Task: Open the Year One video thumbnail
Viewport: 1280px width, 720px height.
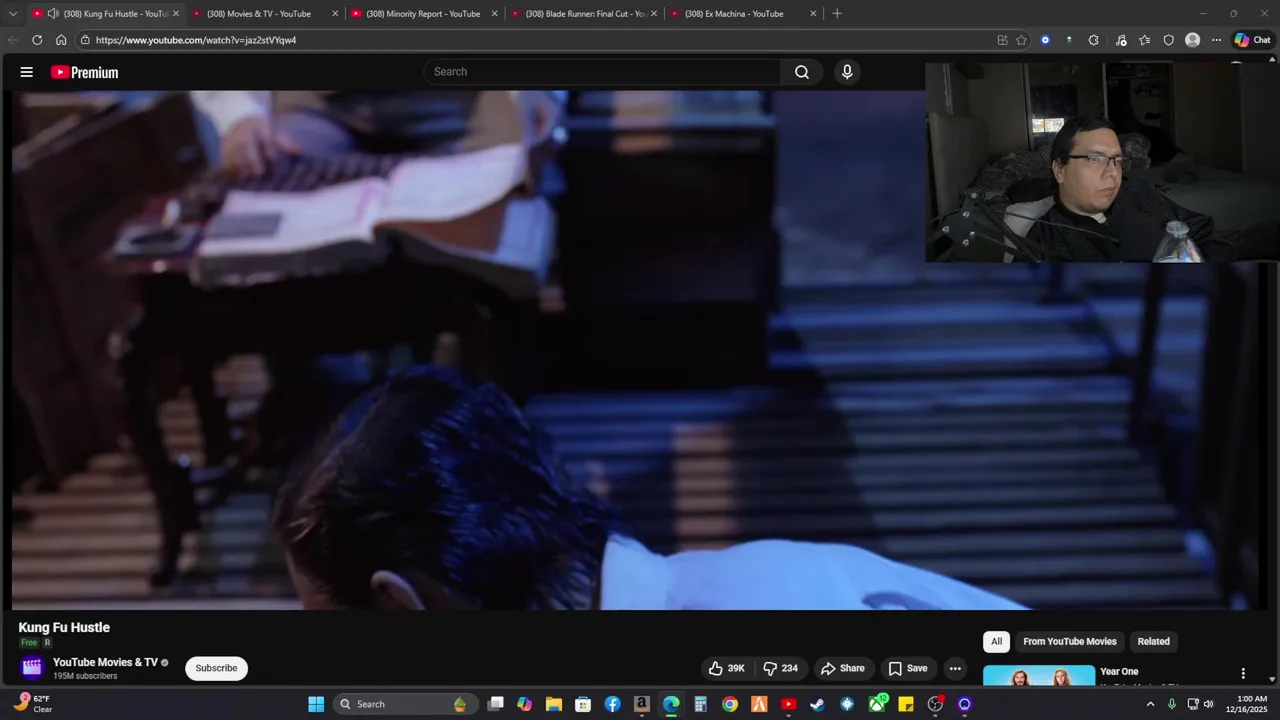Action: pos(1039,676)
